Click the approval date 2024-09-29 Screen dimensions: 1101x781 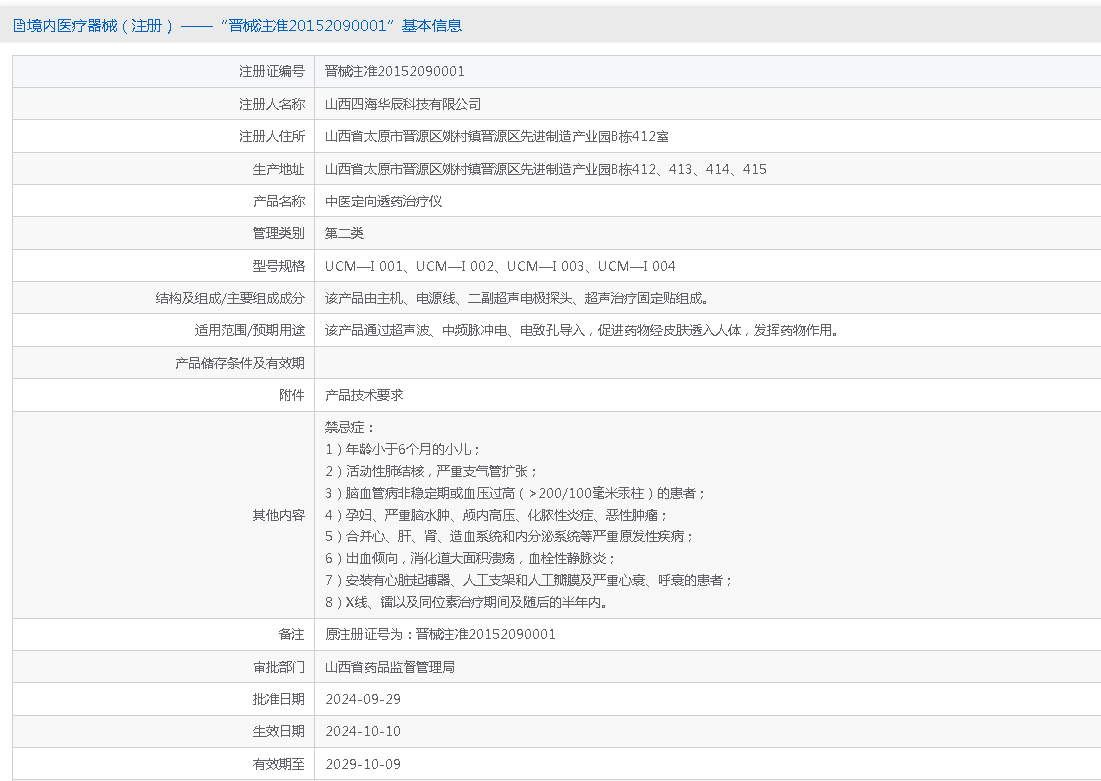363,699
